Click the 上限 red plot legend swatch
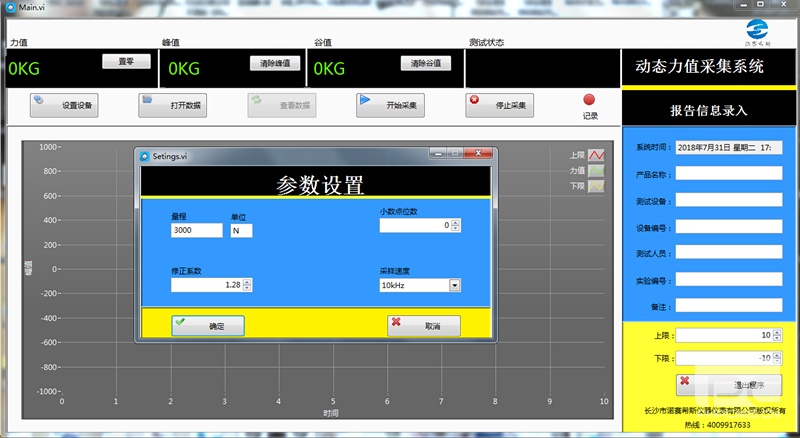The image size is (800, 438). point(595,156)
